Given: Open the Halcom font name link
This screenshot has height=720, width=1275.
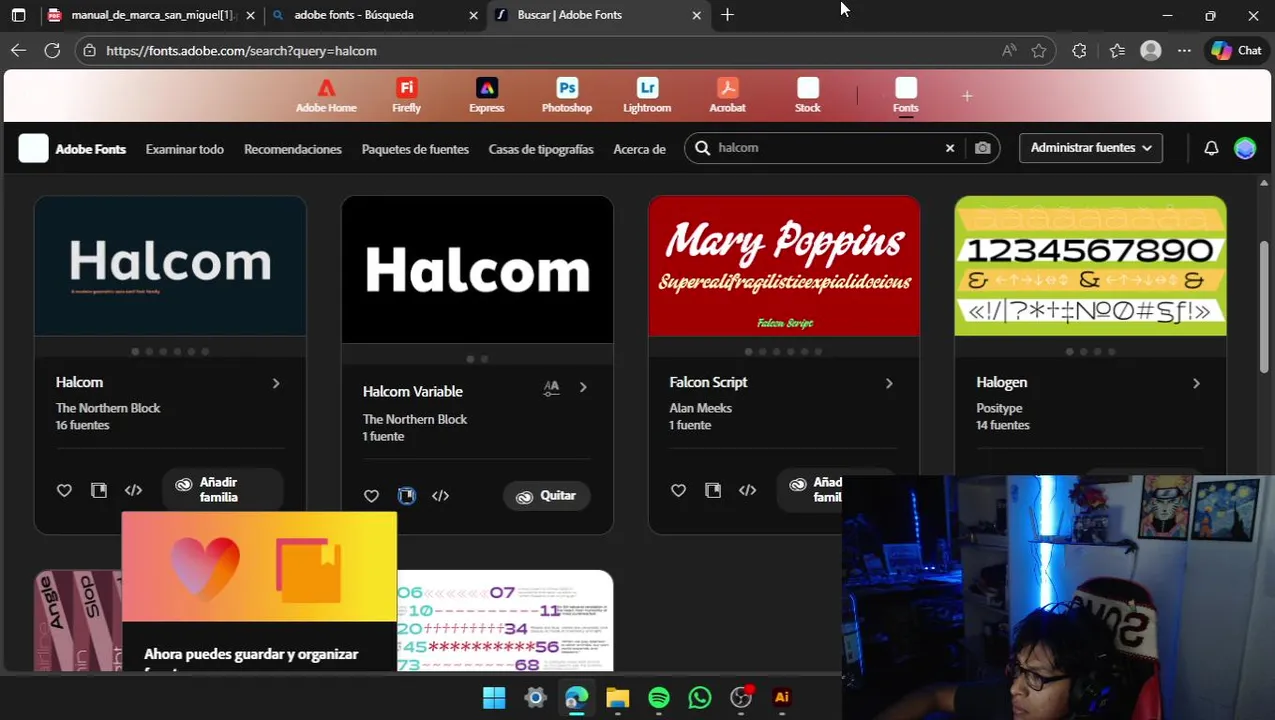Looking at the screenshot, I should pyautogui.click(x=79, y=382).
